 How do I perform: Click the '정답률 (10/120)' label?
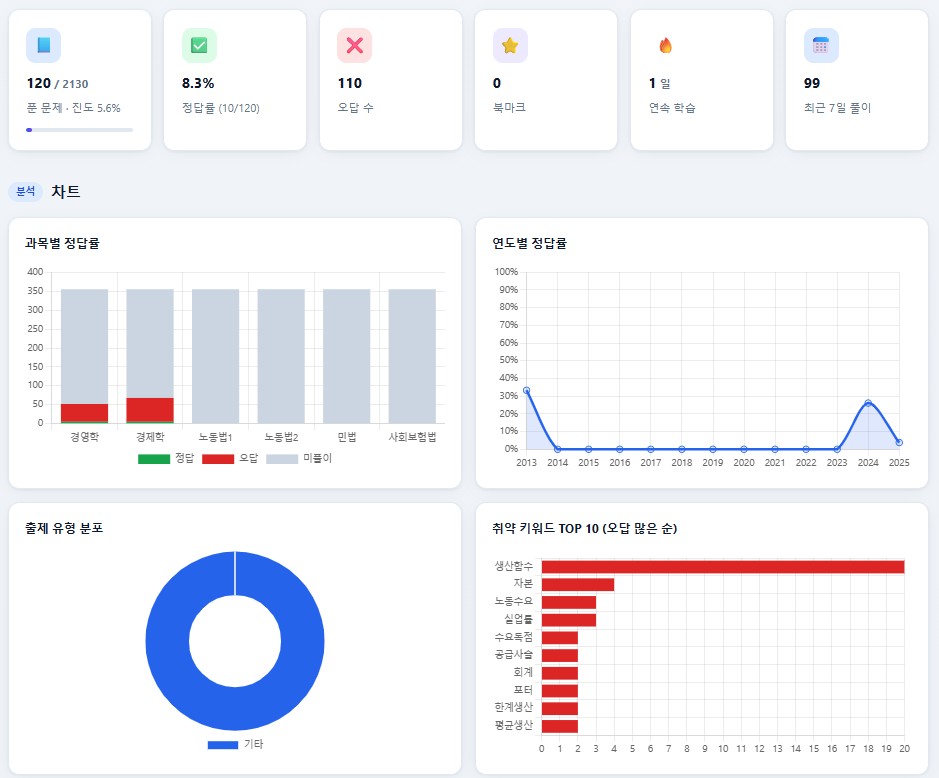221,108
